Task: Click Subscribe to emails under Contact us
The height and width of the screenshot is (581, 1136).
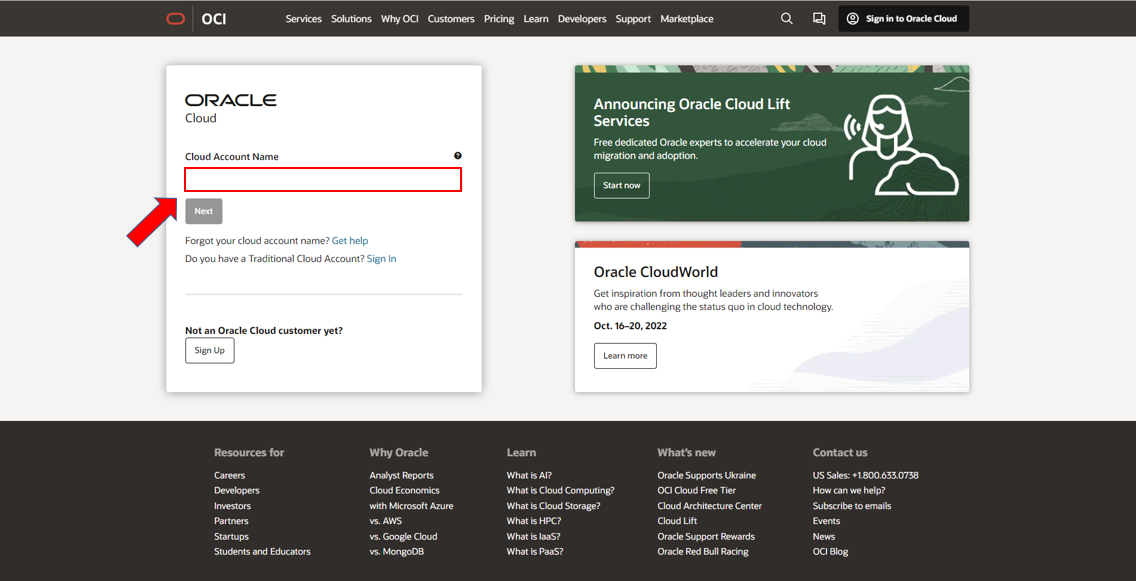Action: coord(851,505)
